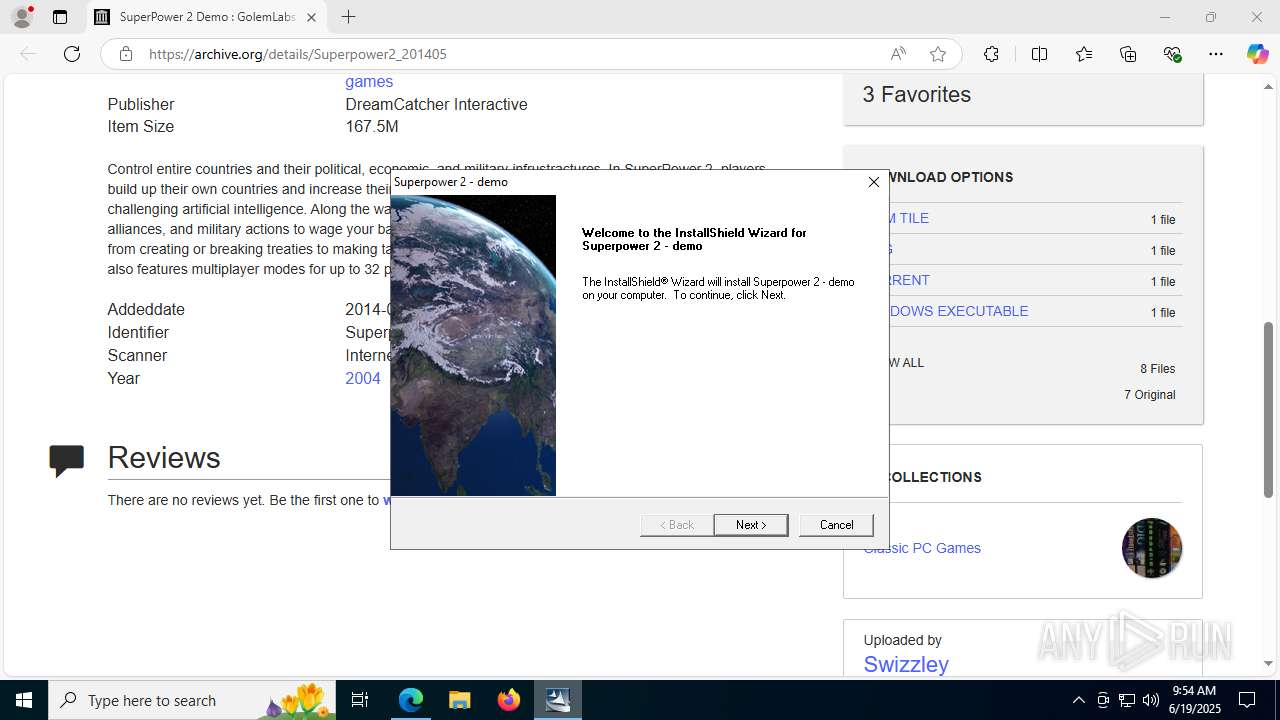Image resolution: width=1280 pixels, height=720 pixels.
Task: Open Microsoft Edge from taskbar
Action: (x=411, y=700)
